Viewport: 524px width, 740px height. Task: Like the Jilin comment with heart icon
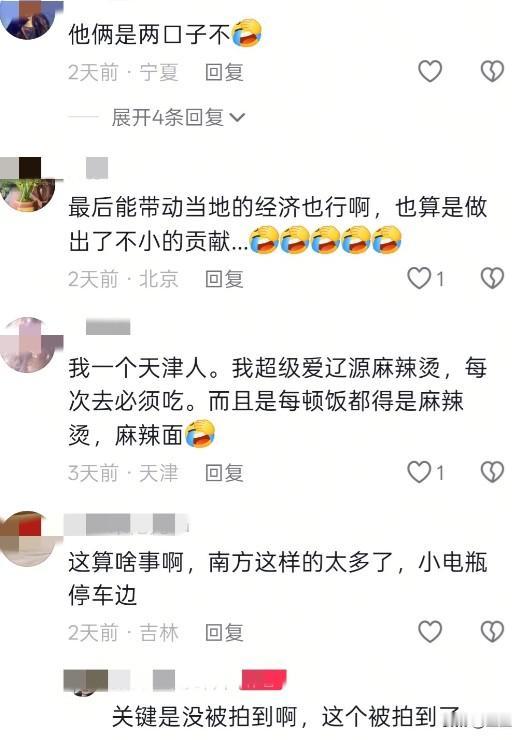point(430,631)
